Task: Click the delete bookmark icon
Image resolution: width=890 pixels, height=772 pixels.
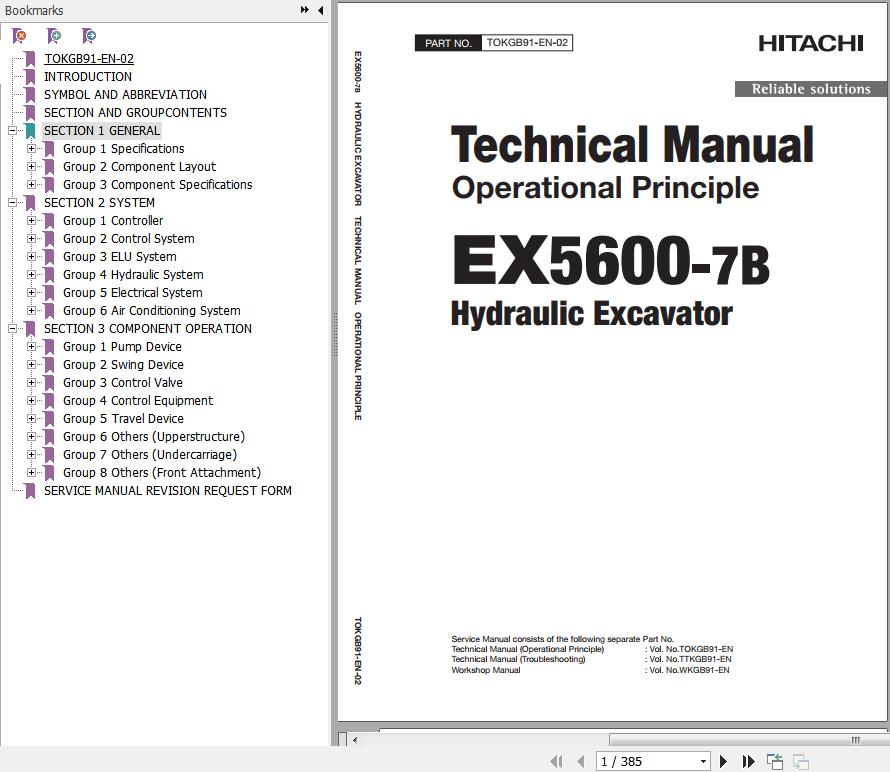Action: (x=19, y=36)
